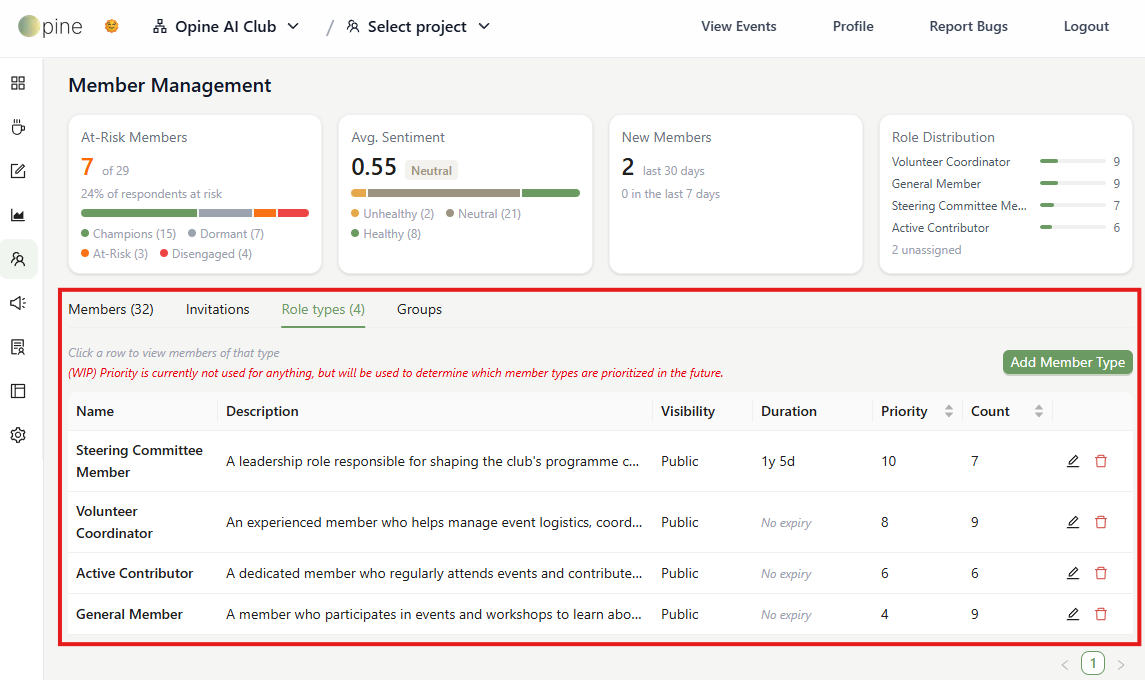Image resolution: width=1145 pixels, height=680 pixels.
Task: Click 'A leadership role responsible' description cell
Action: point(432,462)
